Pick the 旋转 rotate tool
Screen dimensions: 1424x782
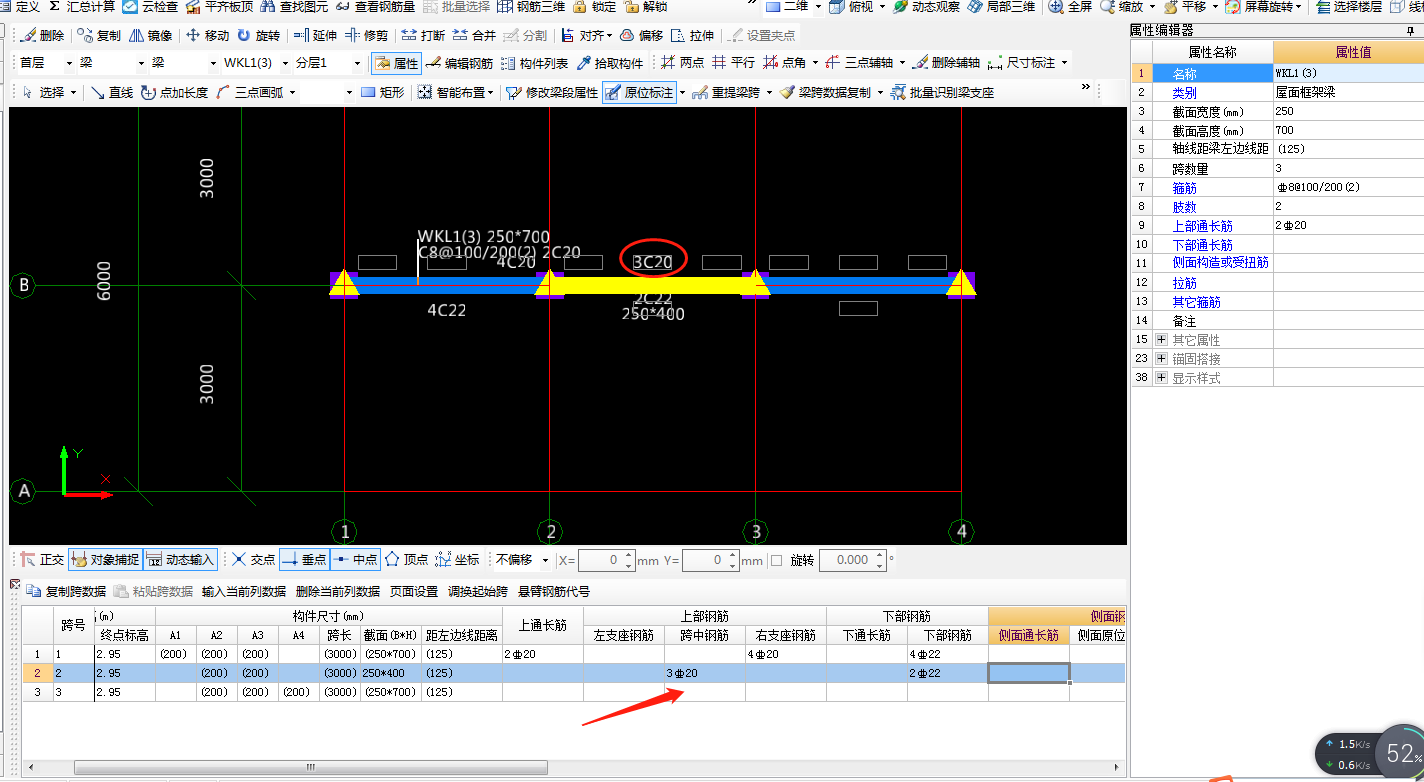click(x=258, y=35)
